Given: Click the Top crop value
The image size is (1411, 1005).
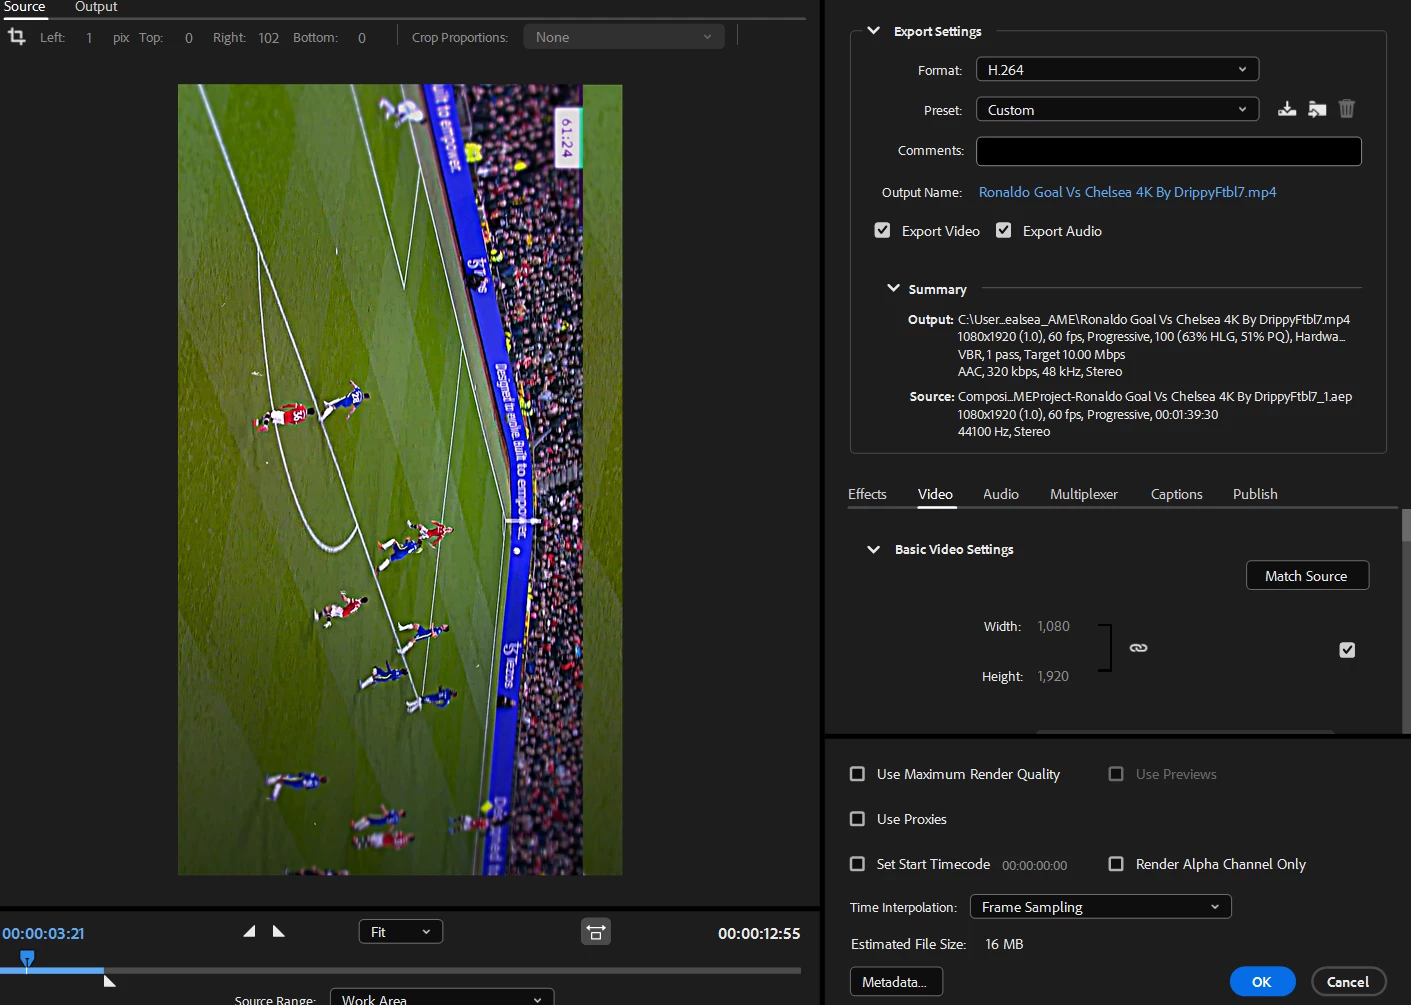Looking at the screenshot, I should point(188,38).
